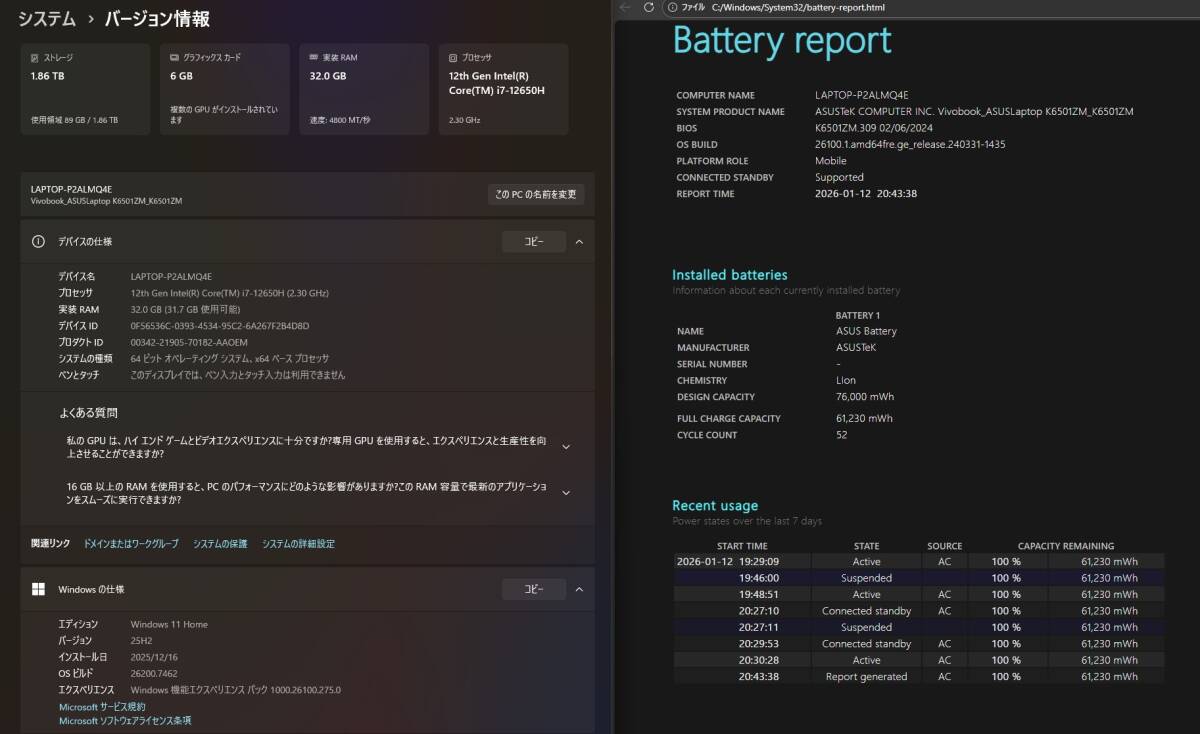Click the Installed batteries heading
This screenshot has height=734, width=1200.
pos(730,275)
